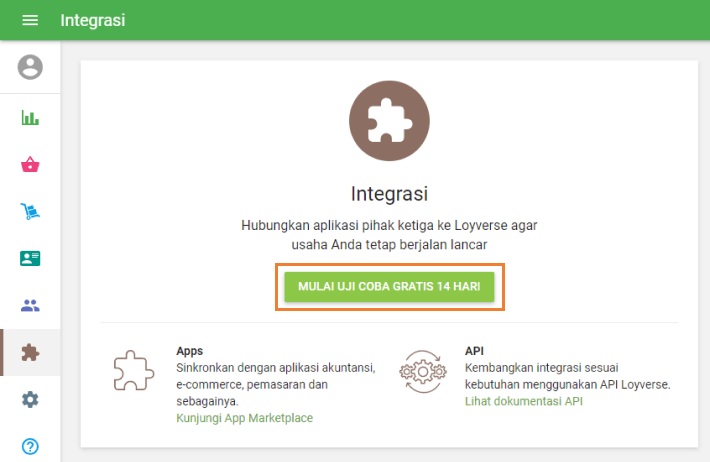Click the Sinkronkan dengan aplikasi akuntansi text
710x462 pixels.
(x=276, y=384)
